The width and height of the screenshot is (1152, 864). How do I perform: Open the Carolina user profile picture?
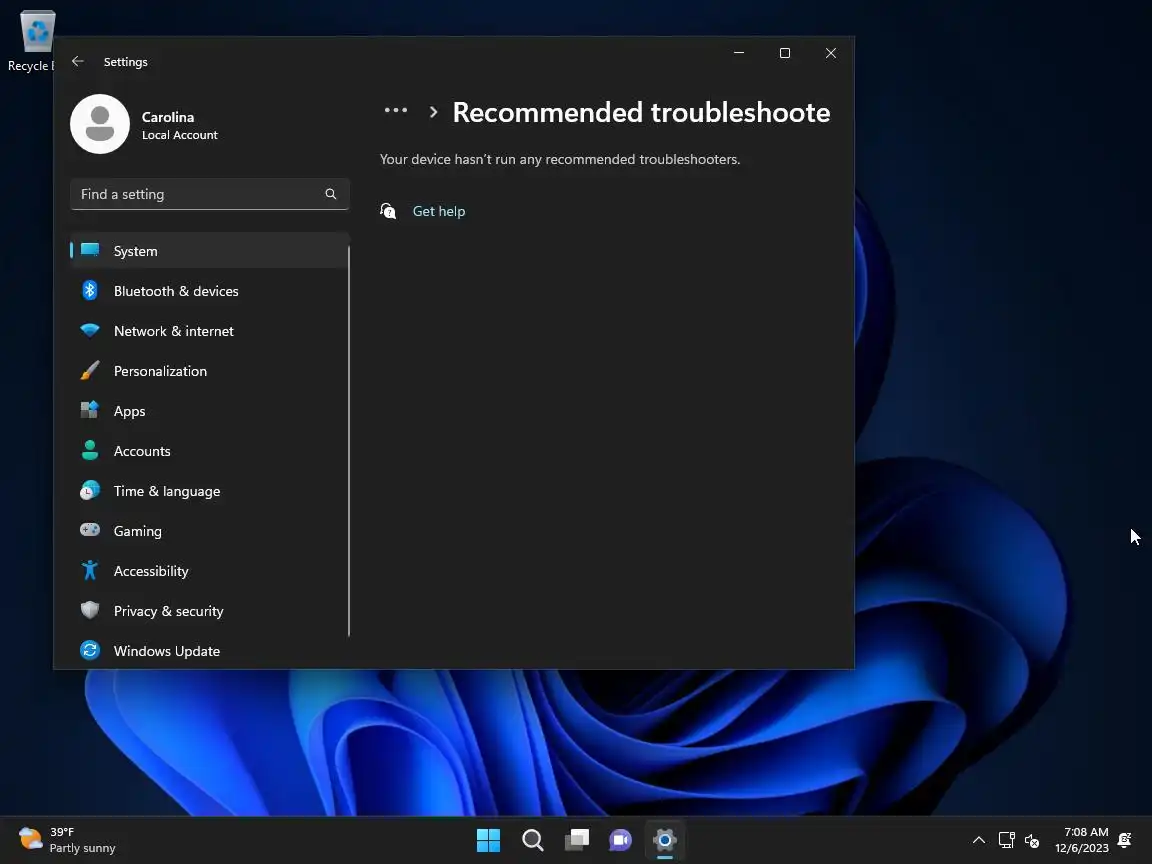click(100, 124)
